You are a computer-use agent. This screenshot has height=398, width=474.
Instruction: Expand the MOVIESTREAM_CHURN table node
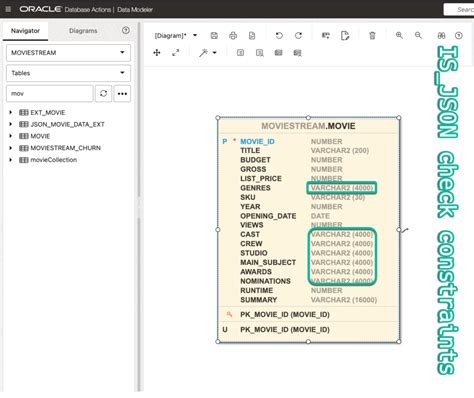point(10,148)
